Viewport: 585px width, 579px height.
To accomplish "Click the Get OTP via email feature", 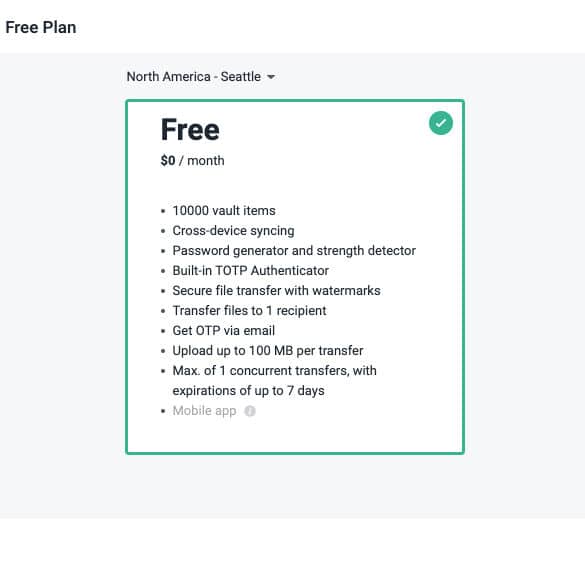I will (223, 331).
